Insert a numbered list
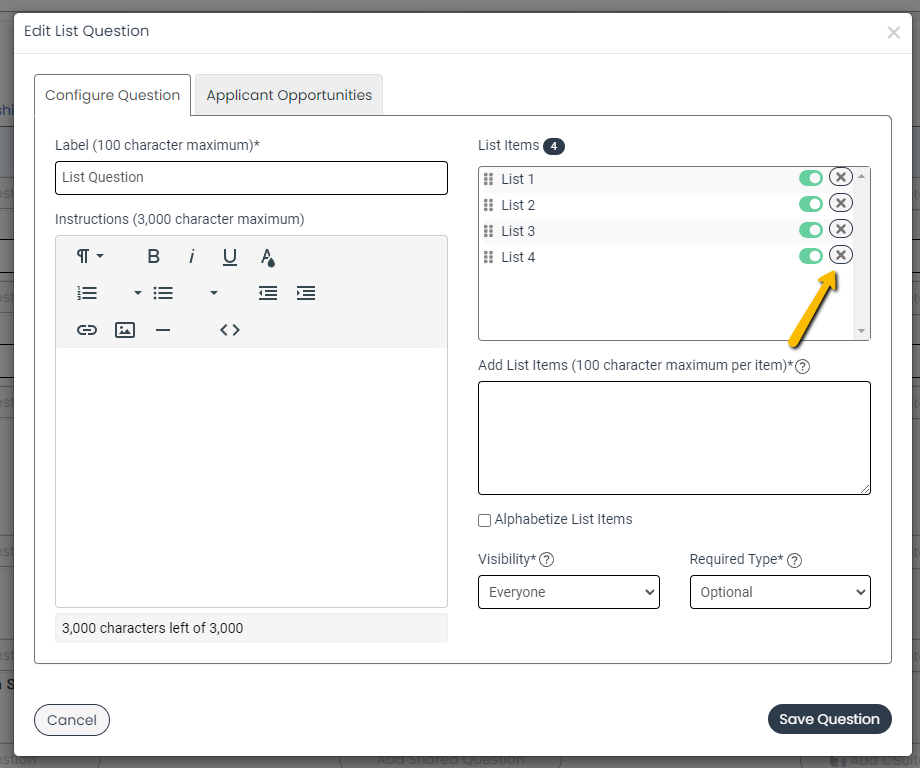Image resolution: width=920 pixels, height=768 pixels. point(87,293)
